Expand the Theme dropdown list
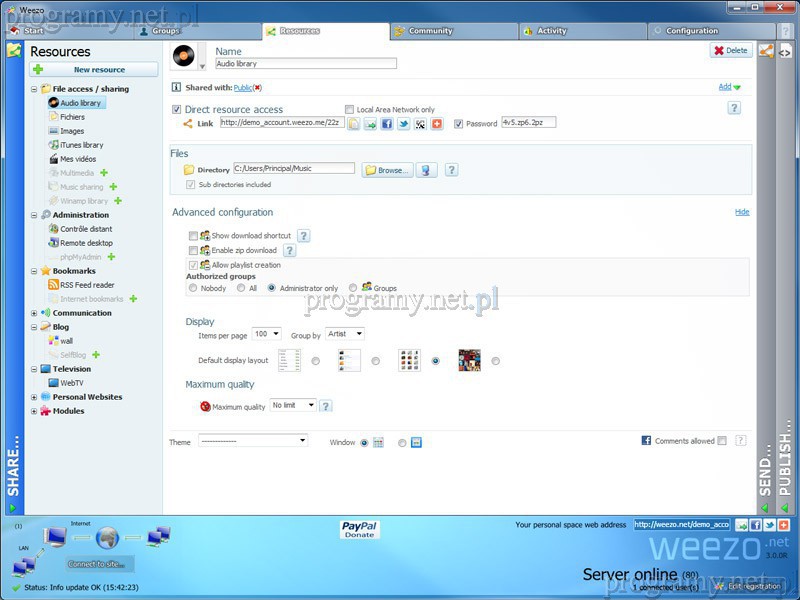 click(x=253, y=441)
